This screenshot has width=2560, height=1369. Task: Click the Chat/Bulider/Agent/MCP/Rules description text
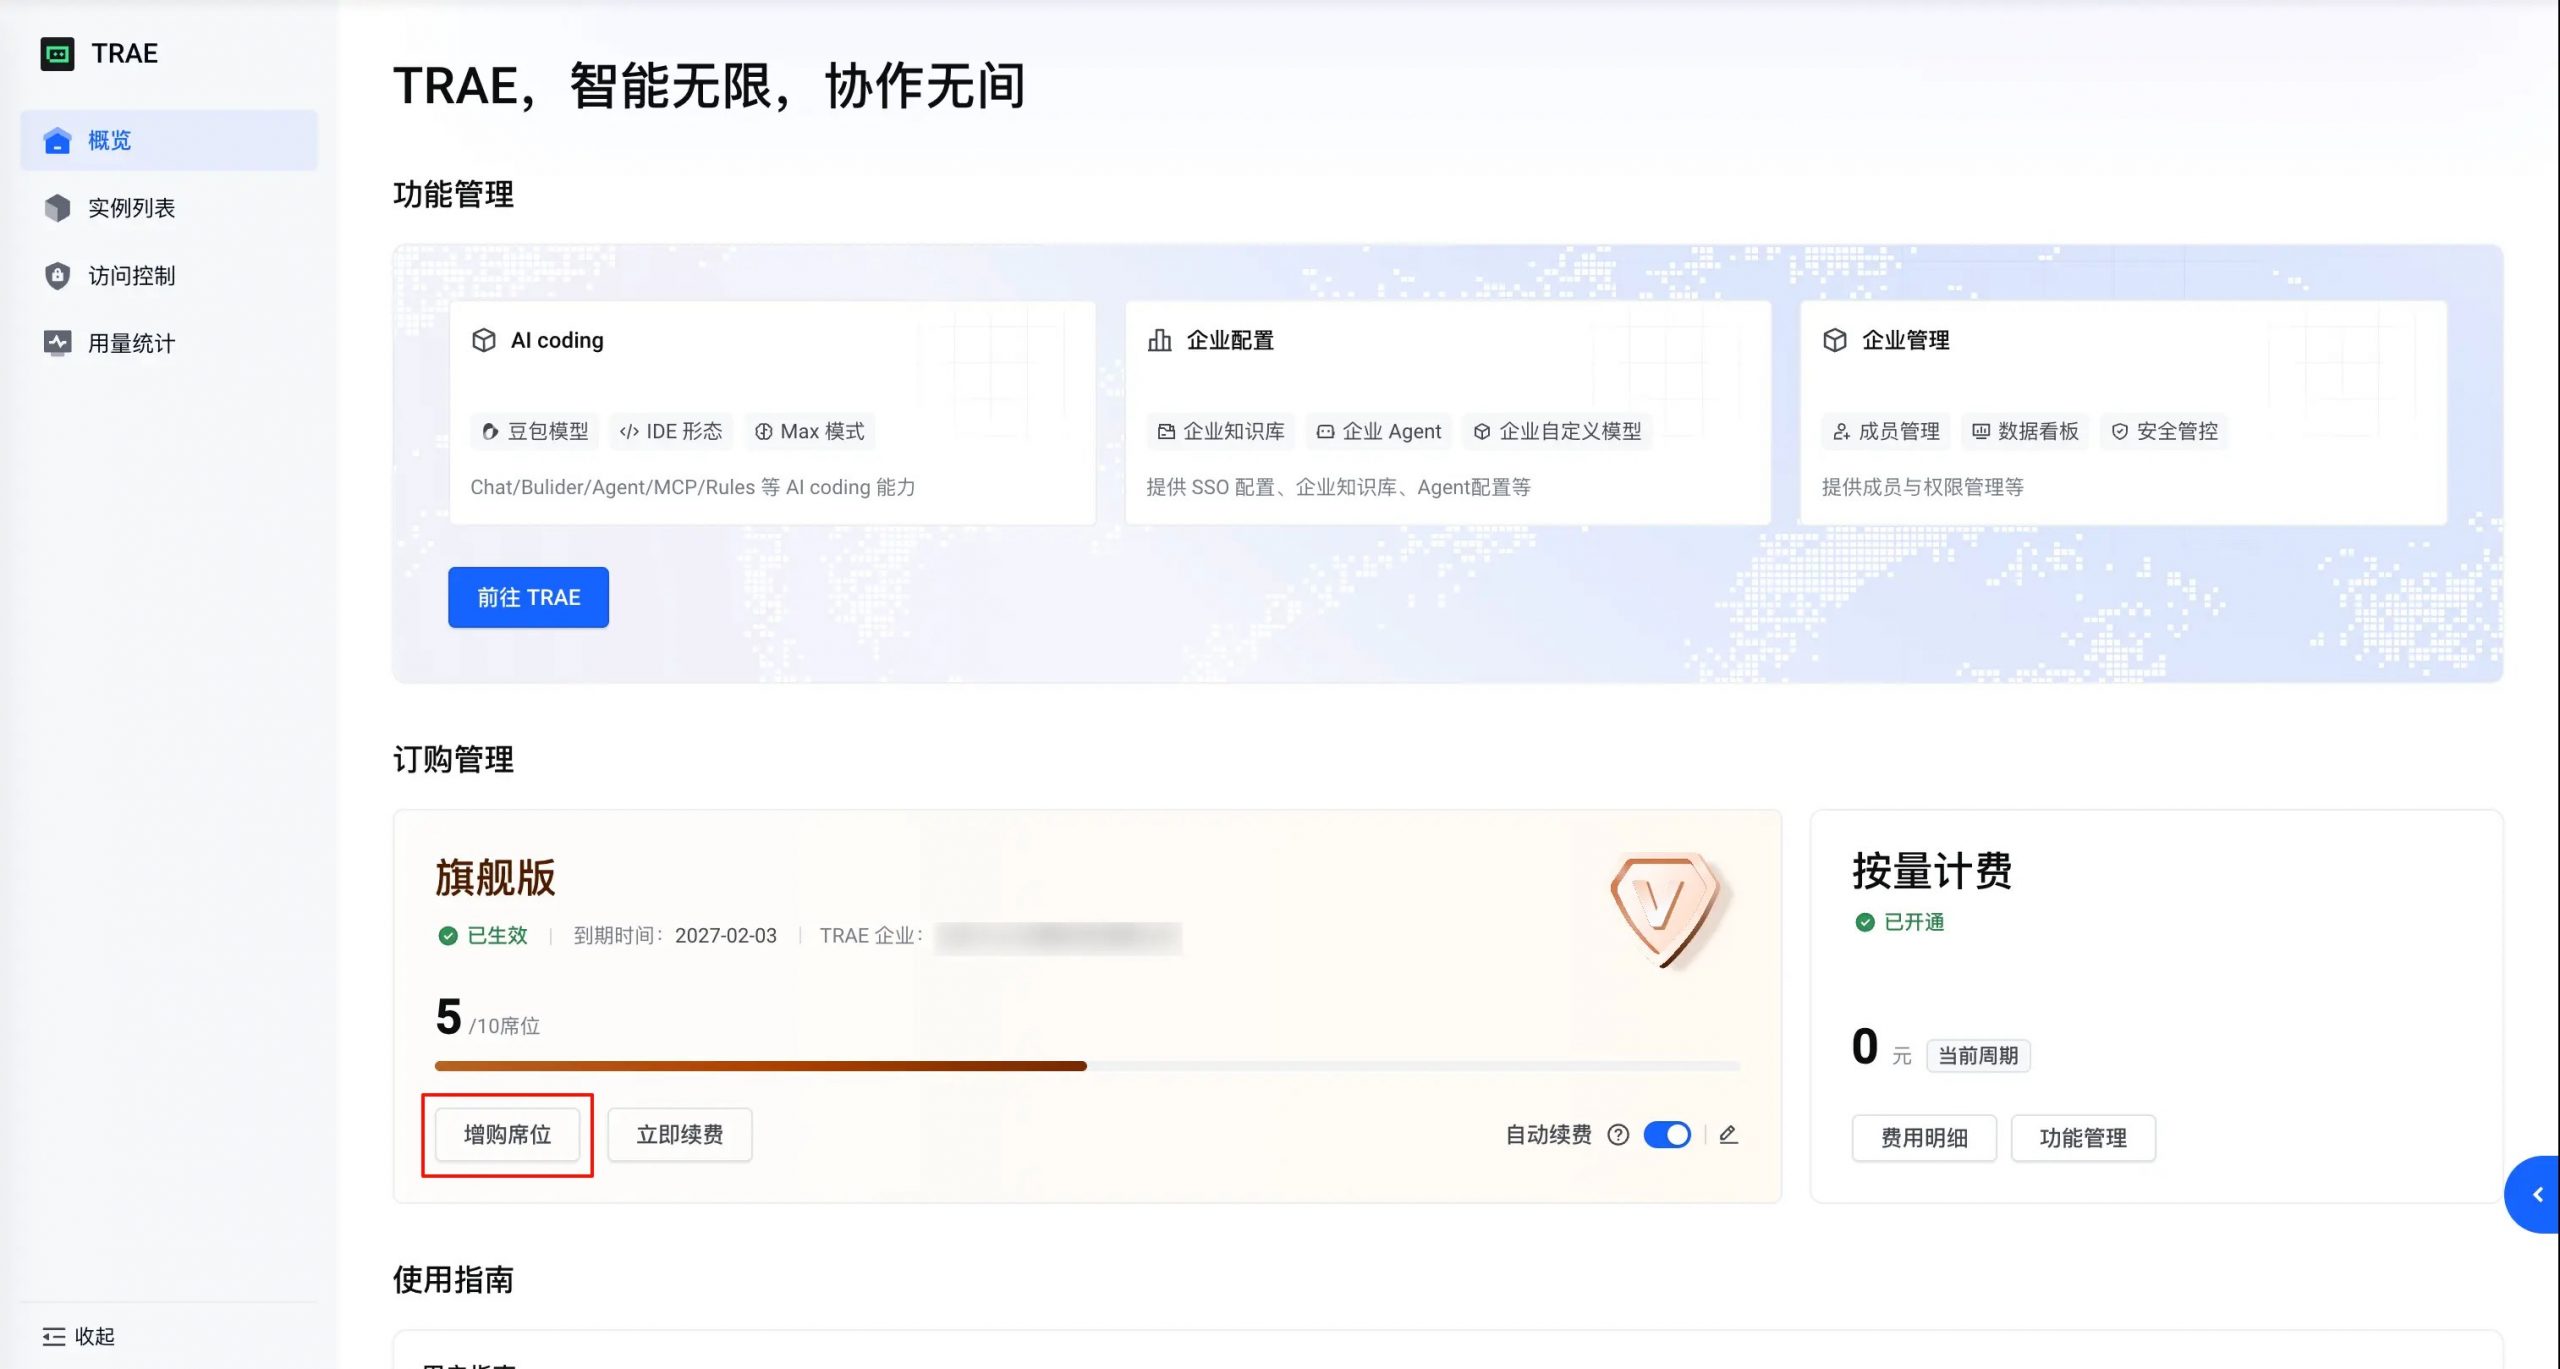click(x=693, y=487)
